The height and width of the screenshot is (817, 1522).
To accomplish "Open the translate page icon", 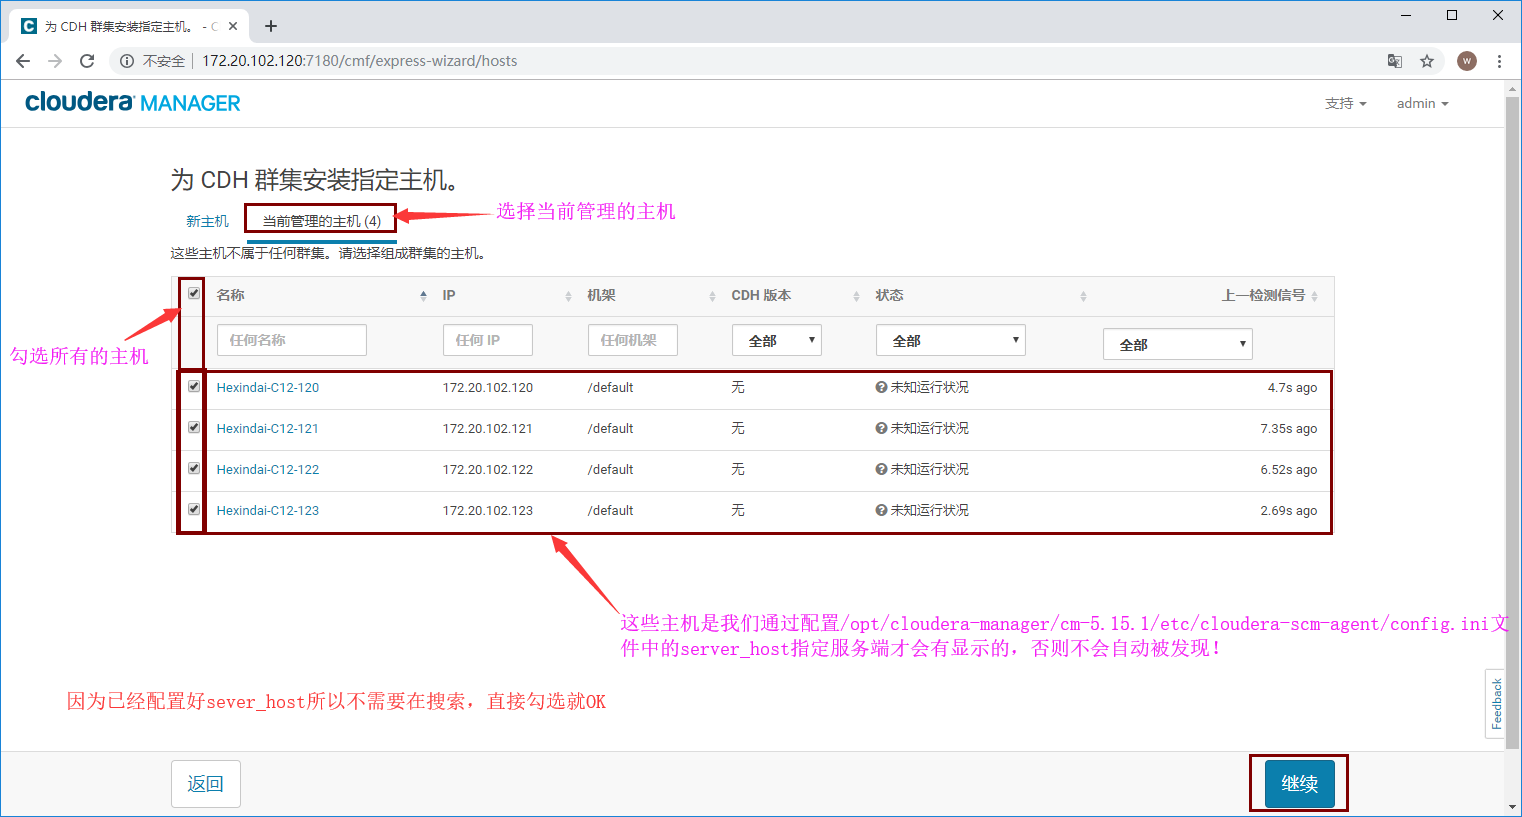I will tap(1395, 61).
